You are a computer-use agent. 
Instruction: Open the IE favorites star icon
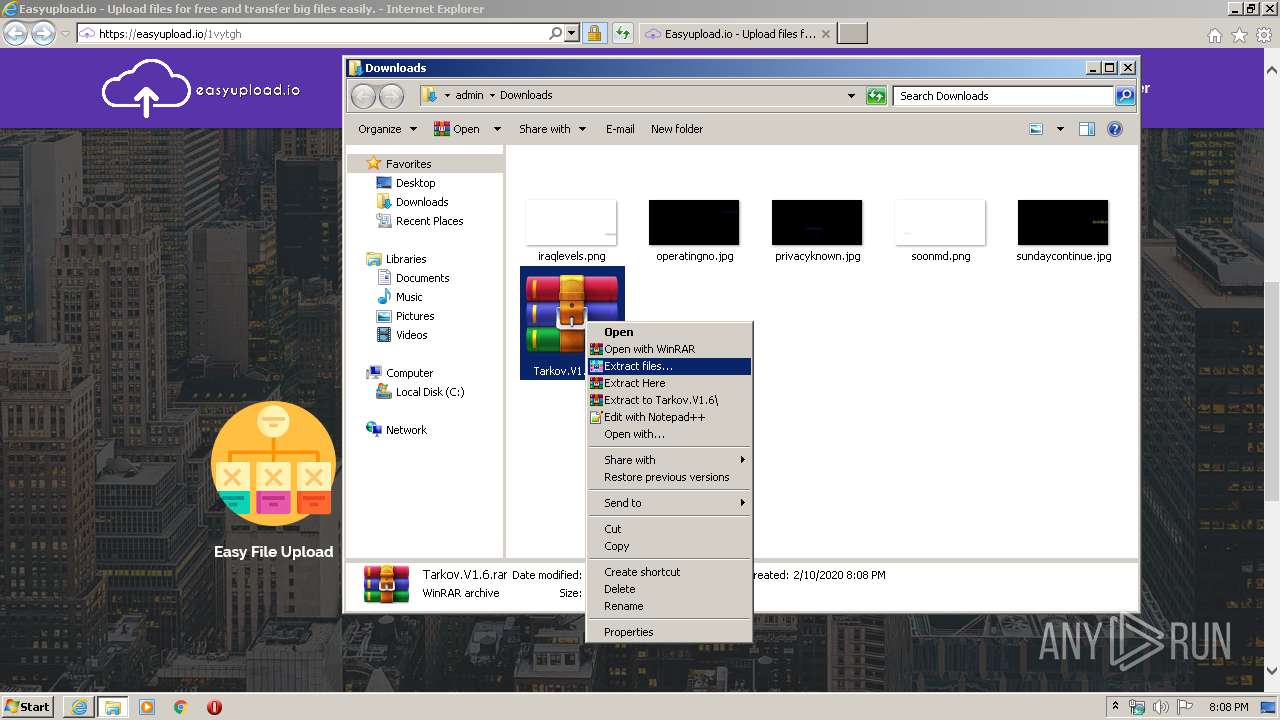tap(1239, 35)
